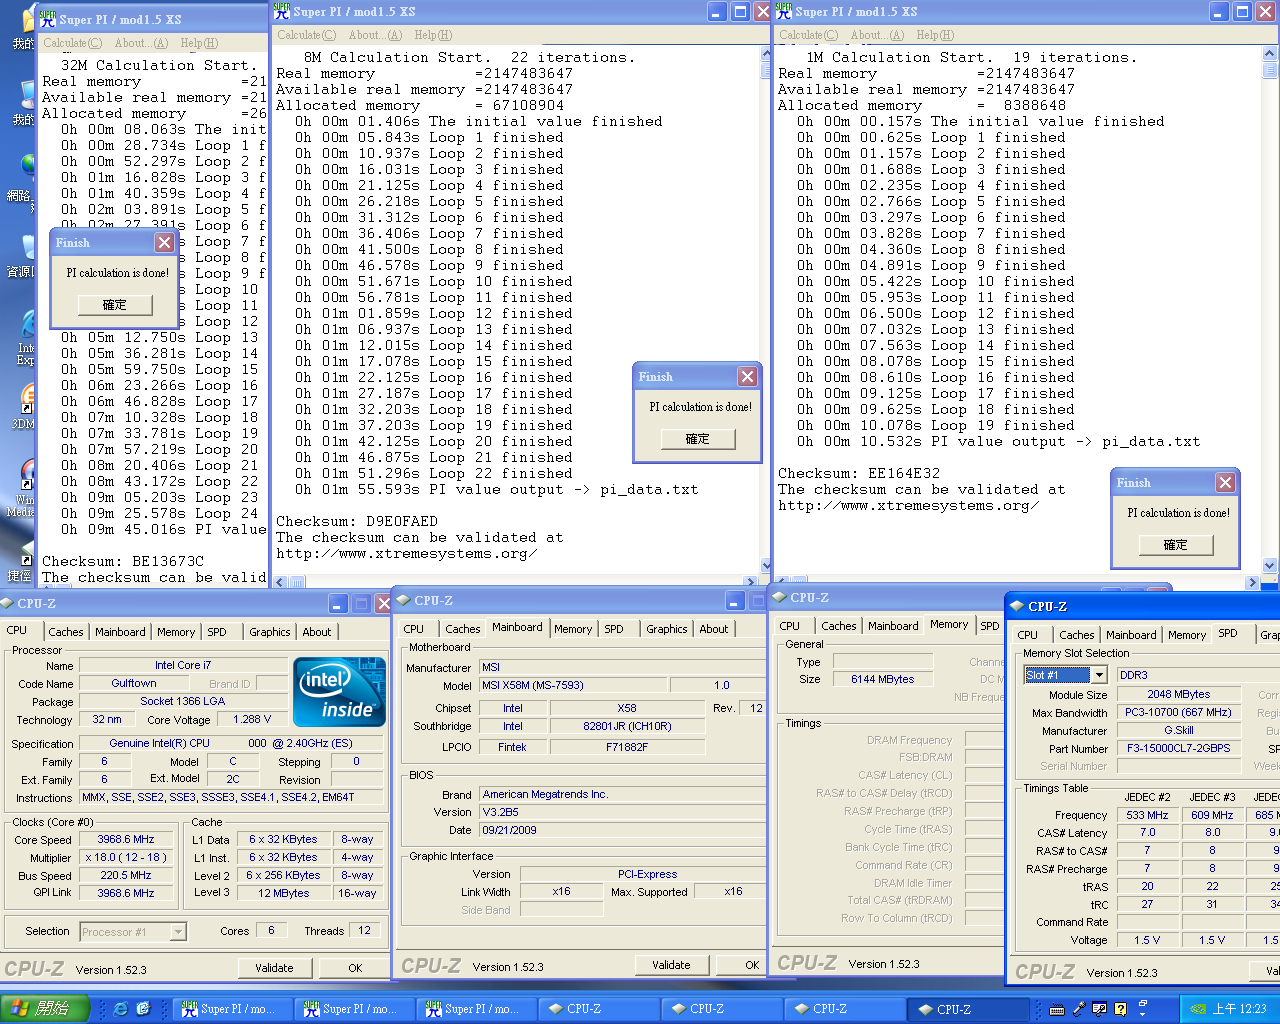The height and width of the screenshot is (1024, 1280).
Task: Open About tab in first CPU-Z window
Action: coord(317,632)
